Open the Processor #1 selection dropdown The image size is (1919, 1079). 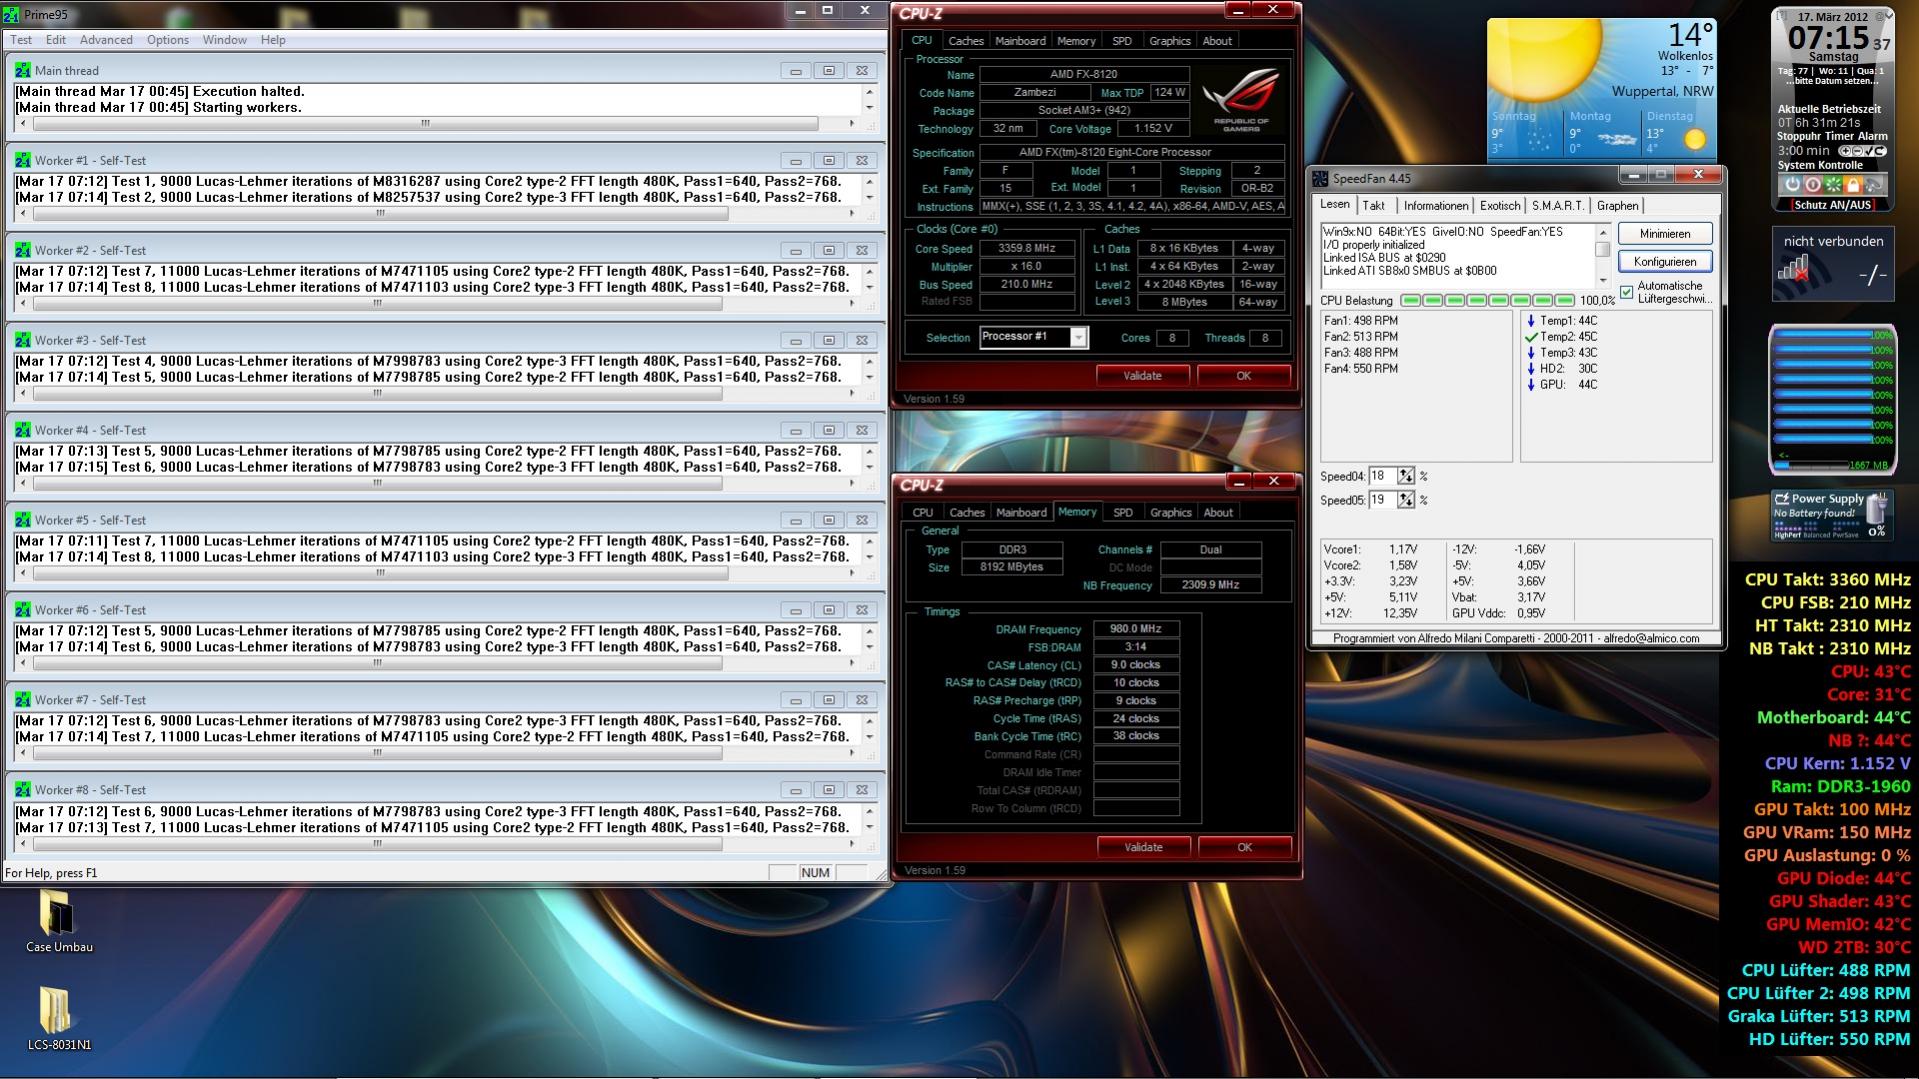[1078, 337]
